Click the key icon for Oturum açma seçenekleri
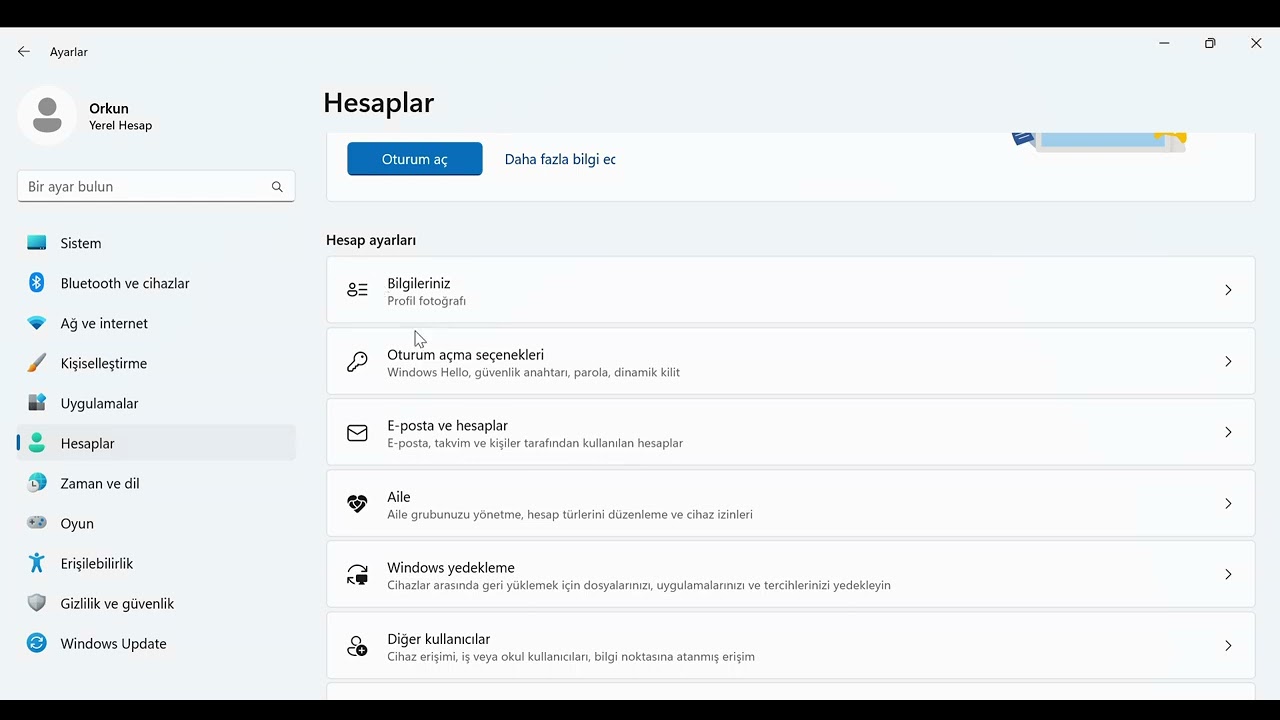The image size is (1280, 720). pos(357,362)
